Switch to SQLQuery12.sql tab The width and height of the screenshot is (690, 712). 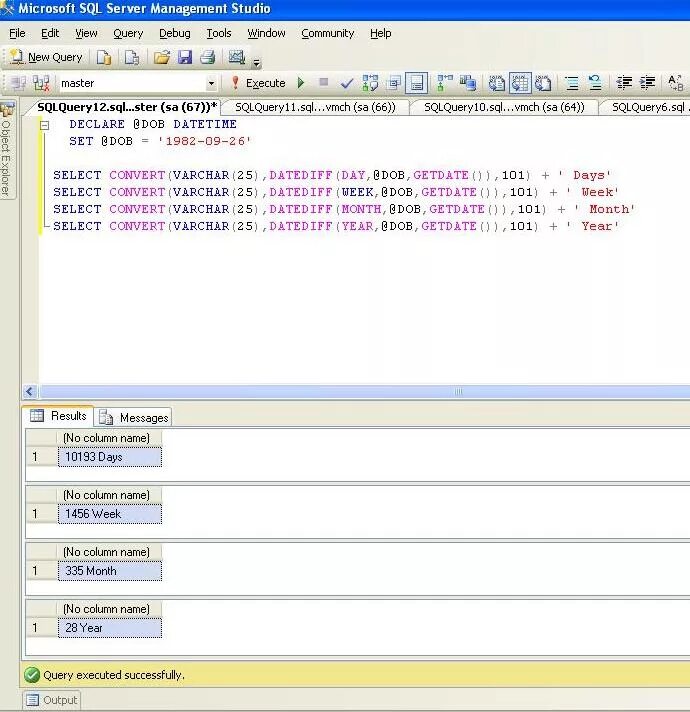[127, 107]
